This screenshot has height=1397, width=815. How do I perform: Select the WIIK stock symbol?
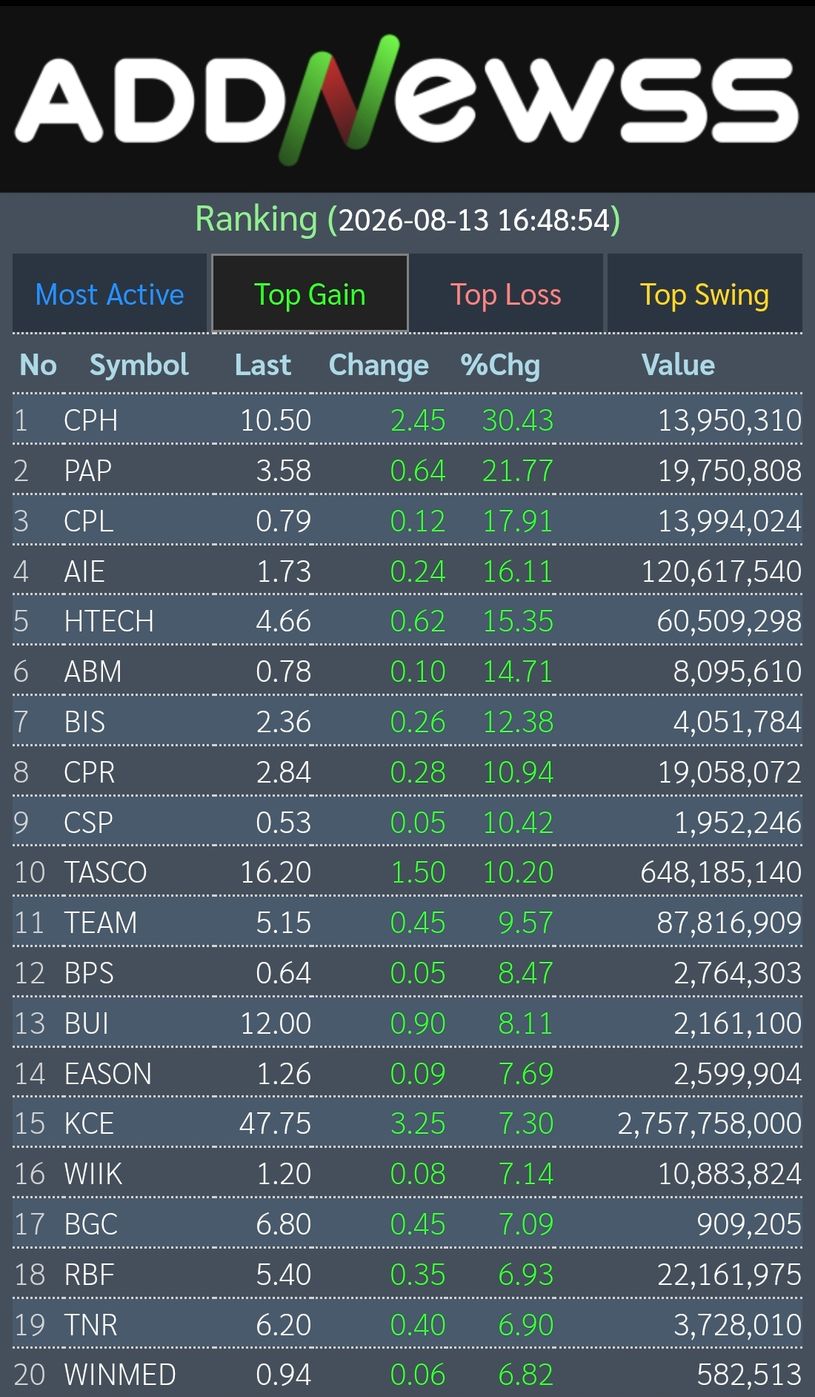(93, 1173)
